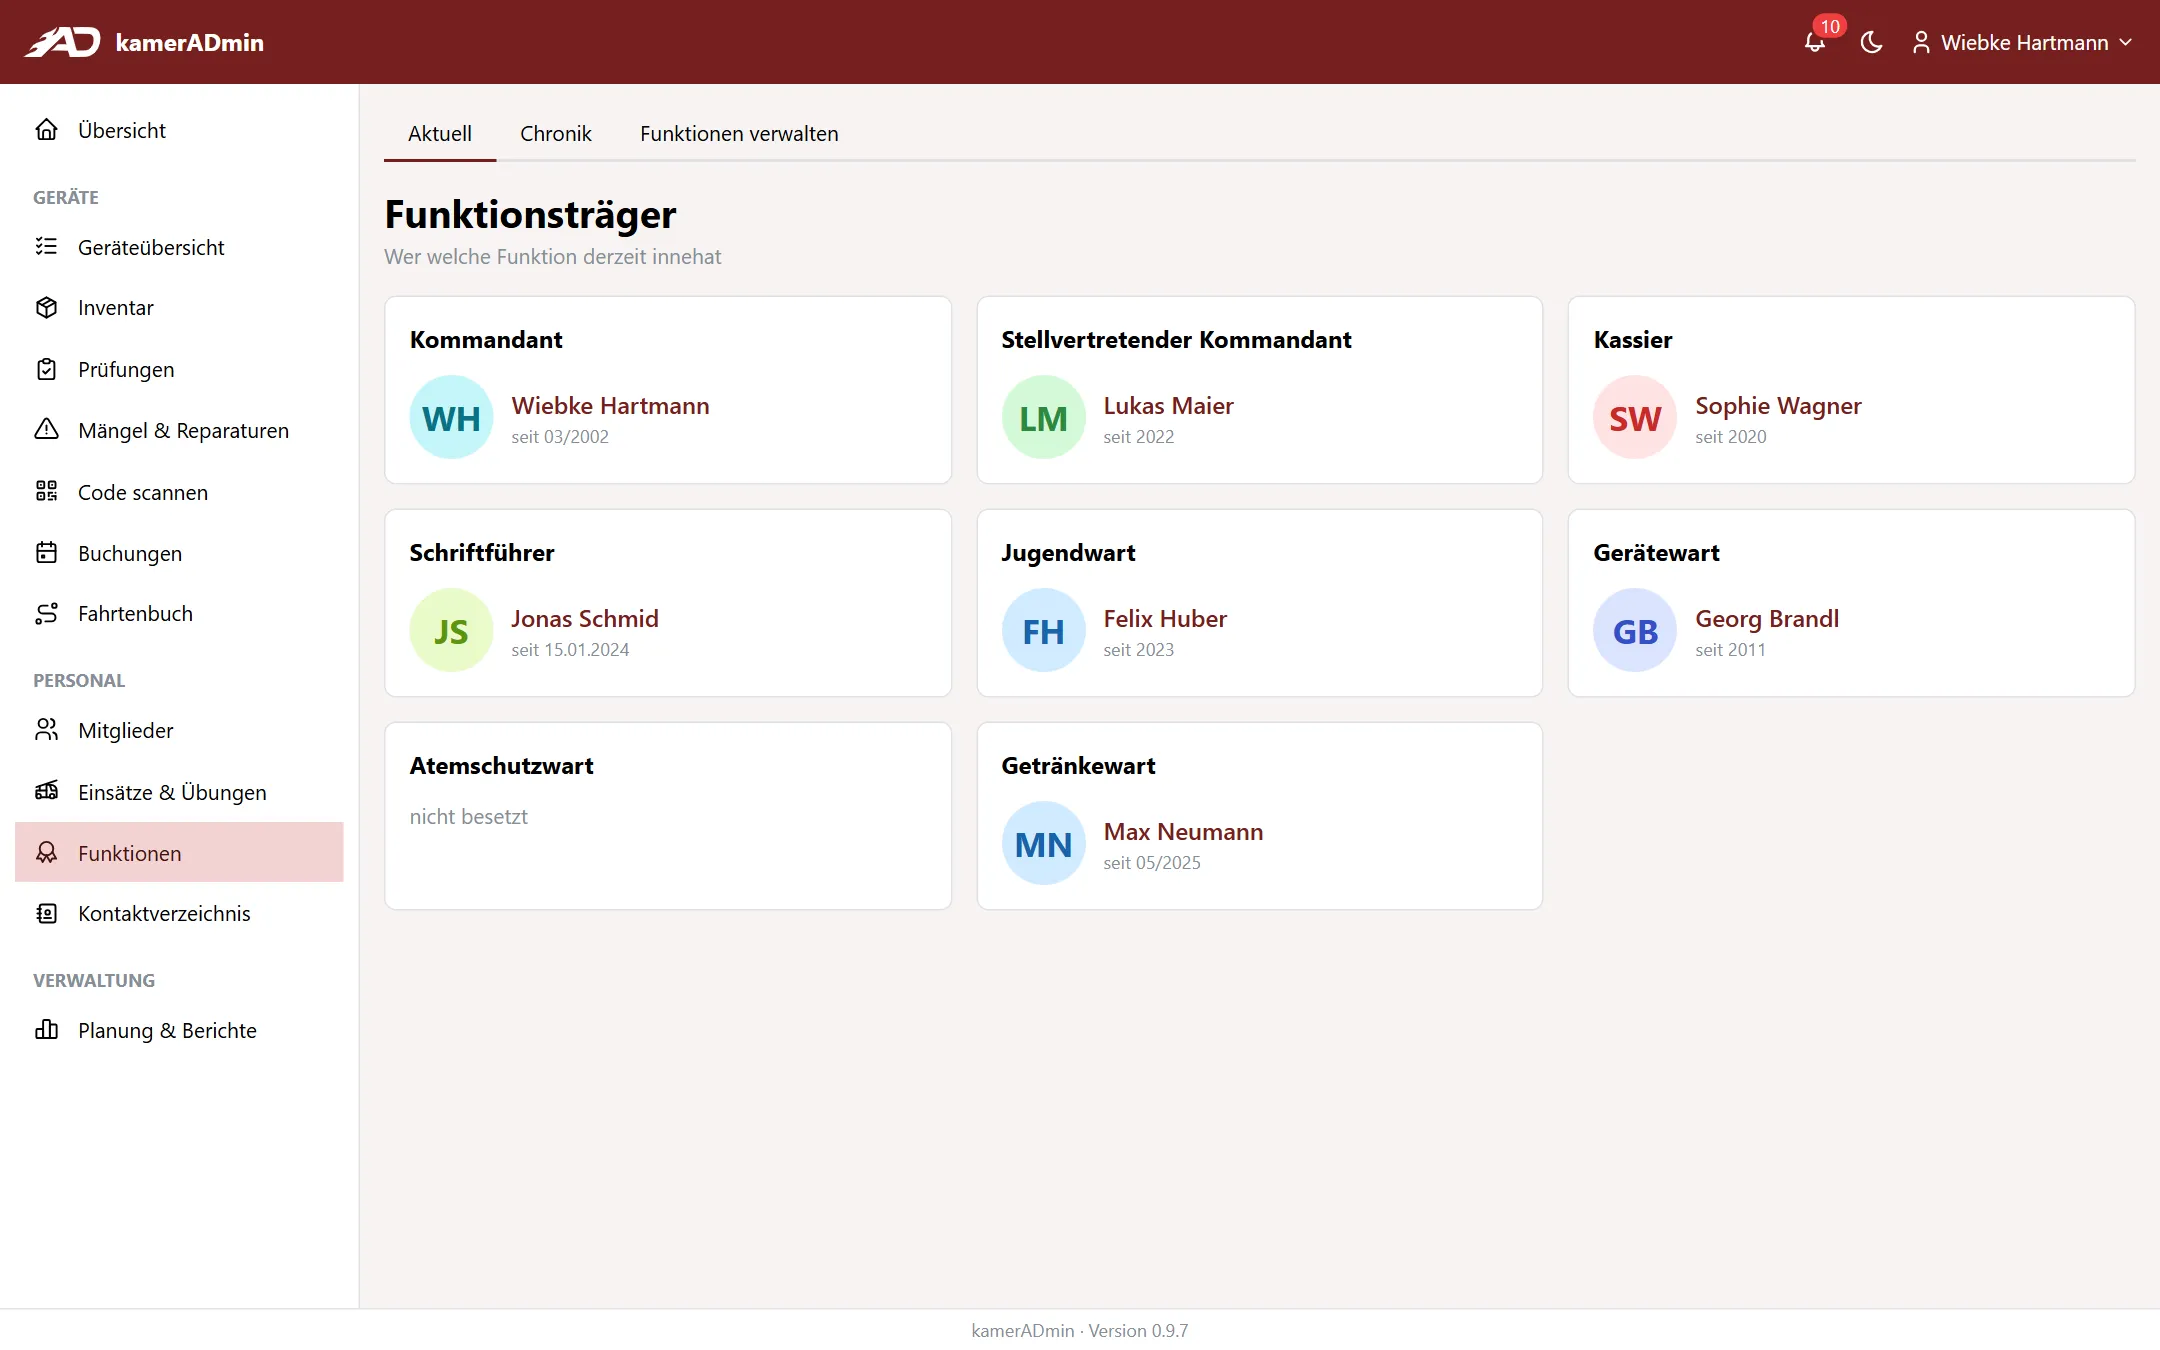Click the Atemschutzwart card title

point(501,765)
